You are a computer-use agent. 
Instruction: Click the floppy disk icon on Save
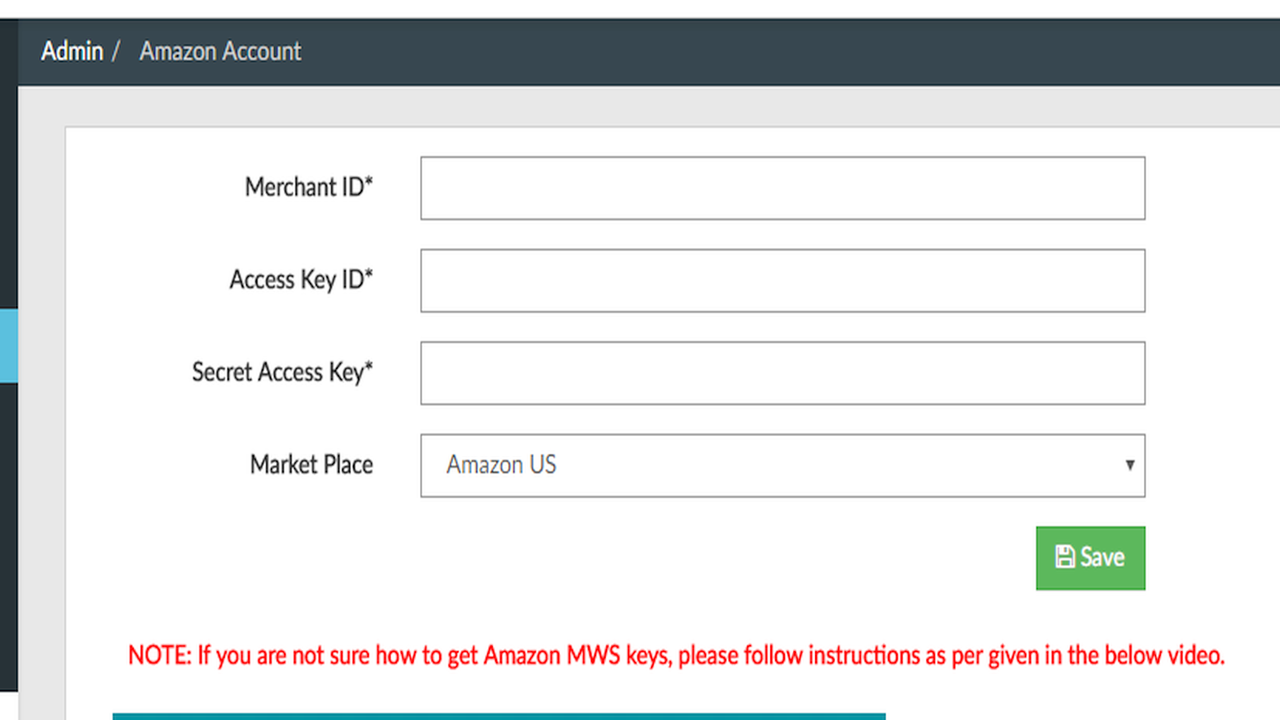click(1065, 557)
